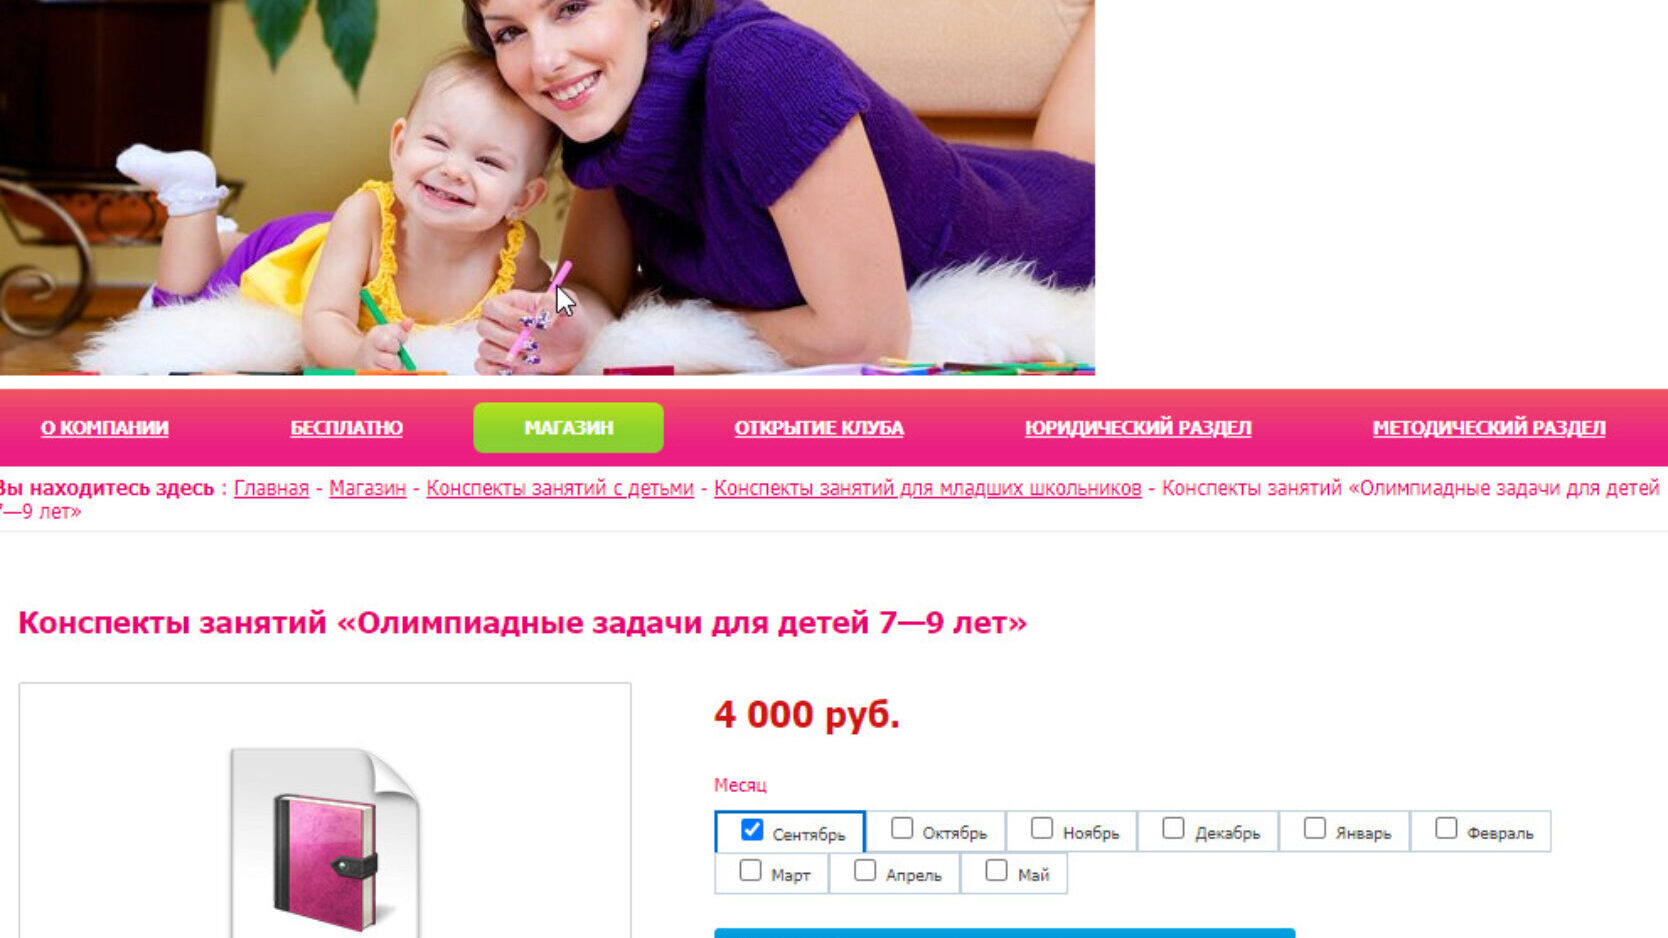Uncheck the Сентябрь month checkbox
The image size is (1668, 938).
click(752, 830)
